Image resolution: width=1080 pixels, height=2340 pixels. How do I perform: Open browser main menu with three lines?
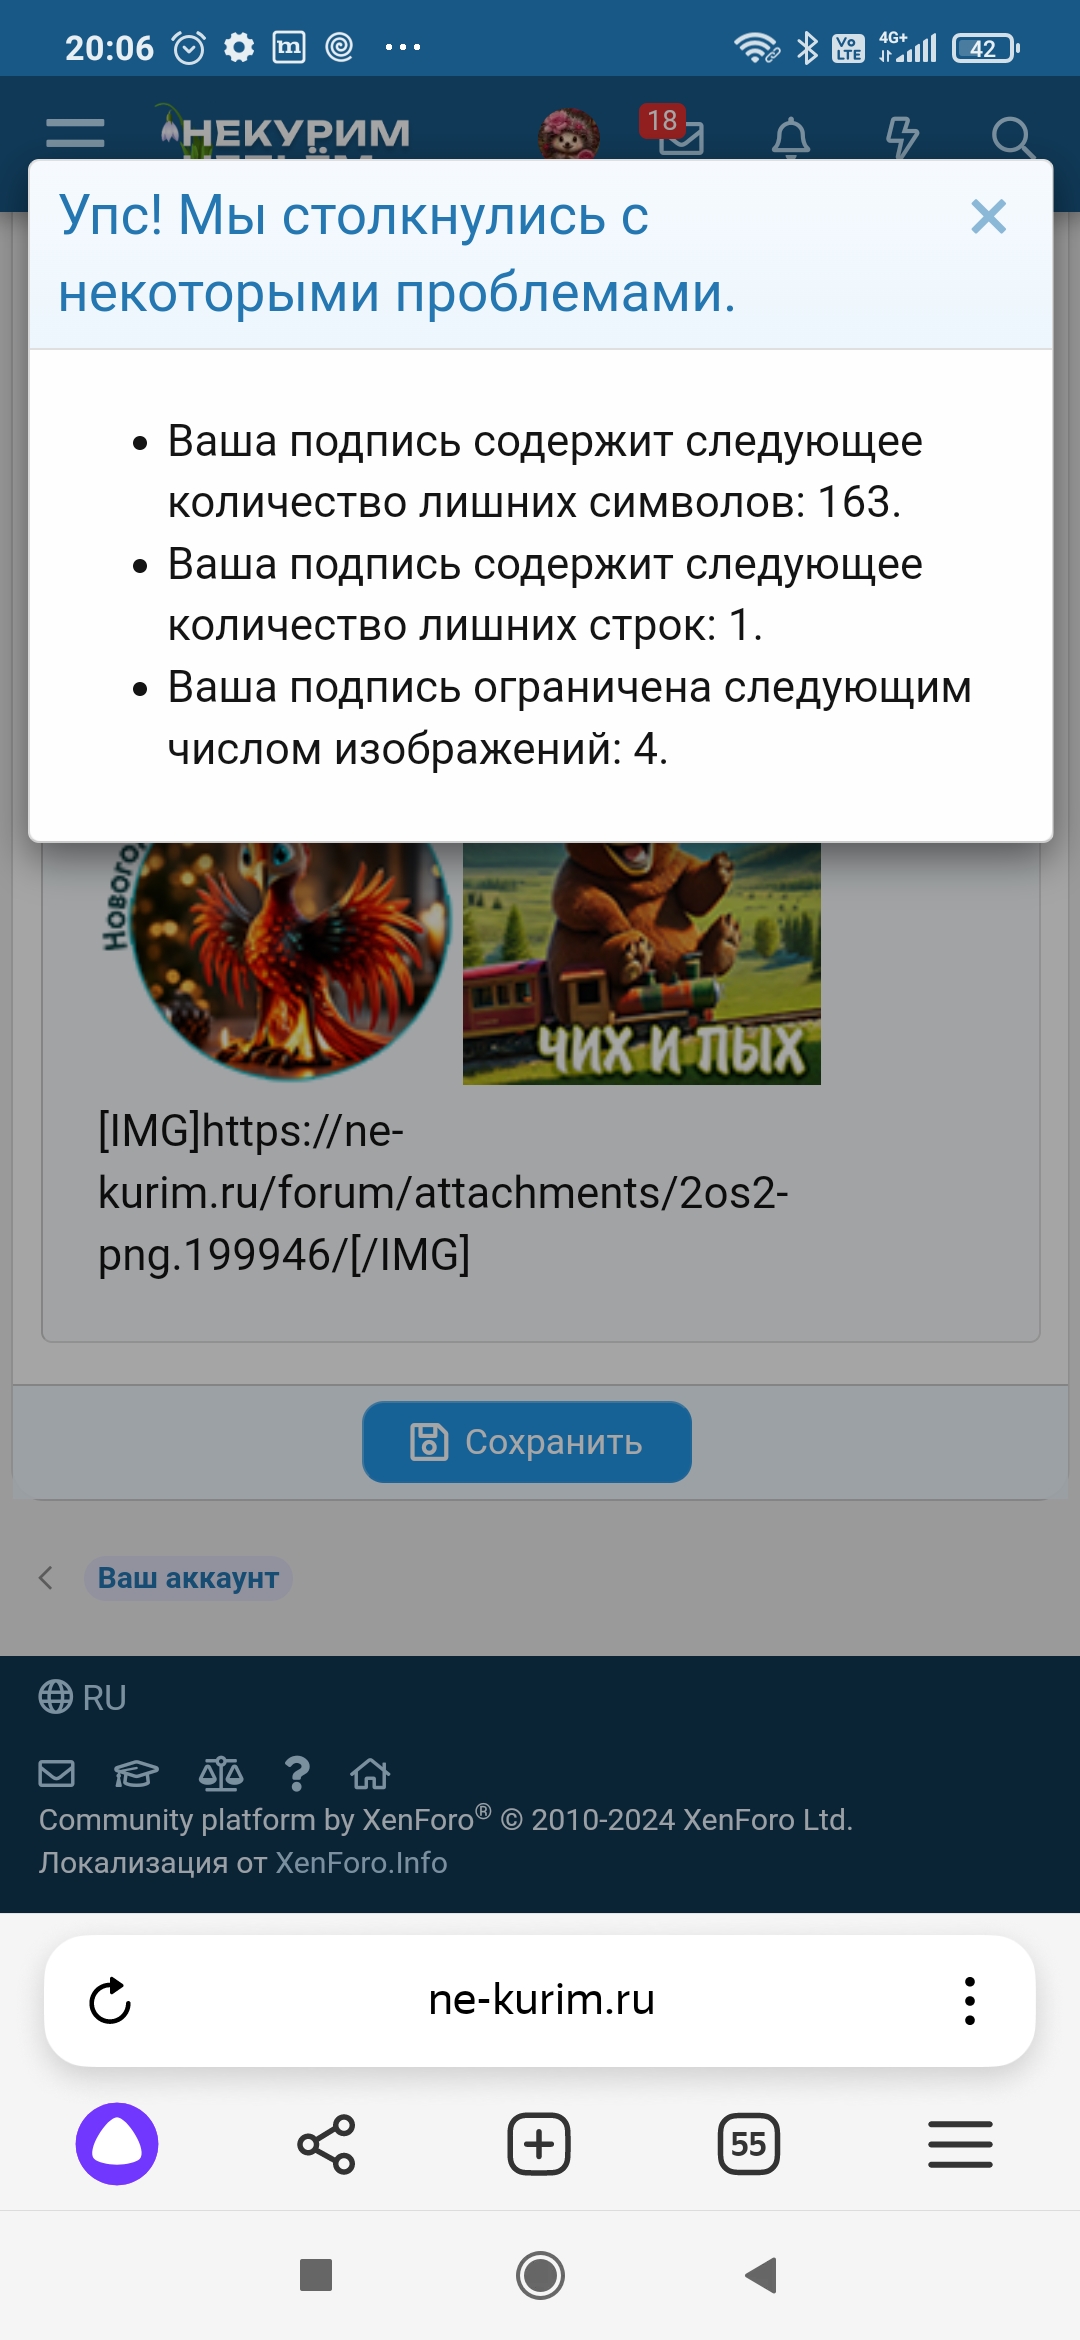pyautogui.click(x=960, y=2144)
